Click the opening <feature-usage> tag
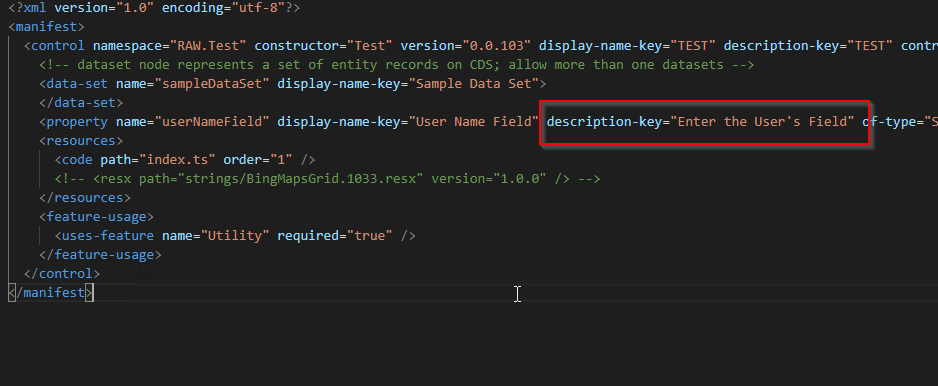 (x=96, y=217)
